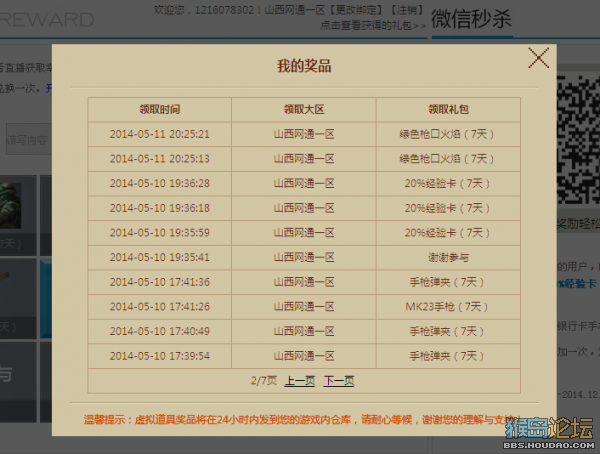Viewport: 600px width, 454px height.
Task: Click 绿色枪口火焰 prize in the 20:25:13 row
Action: pos(448,158)
